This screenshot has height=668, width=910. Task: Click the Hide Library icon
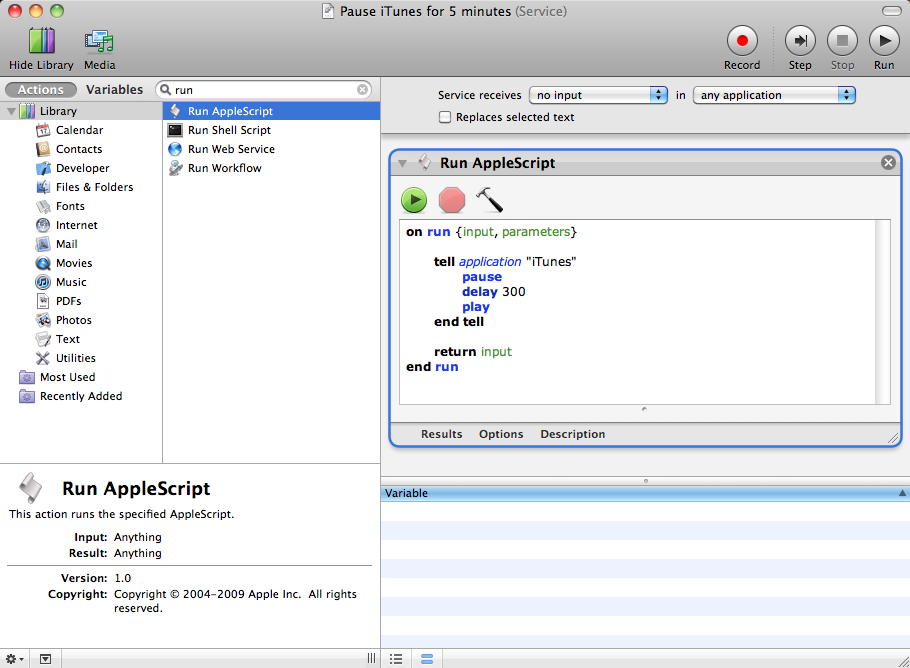pos(41,42)
